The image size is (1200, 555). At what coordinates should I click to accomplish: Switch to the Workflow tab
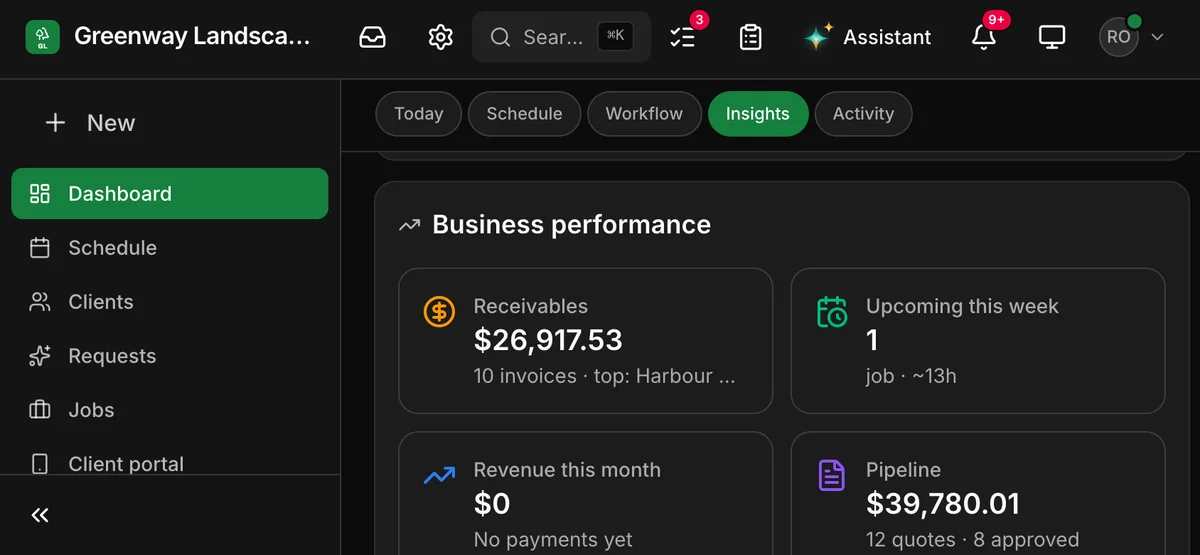click(x=644, y=114)
